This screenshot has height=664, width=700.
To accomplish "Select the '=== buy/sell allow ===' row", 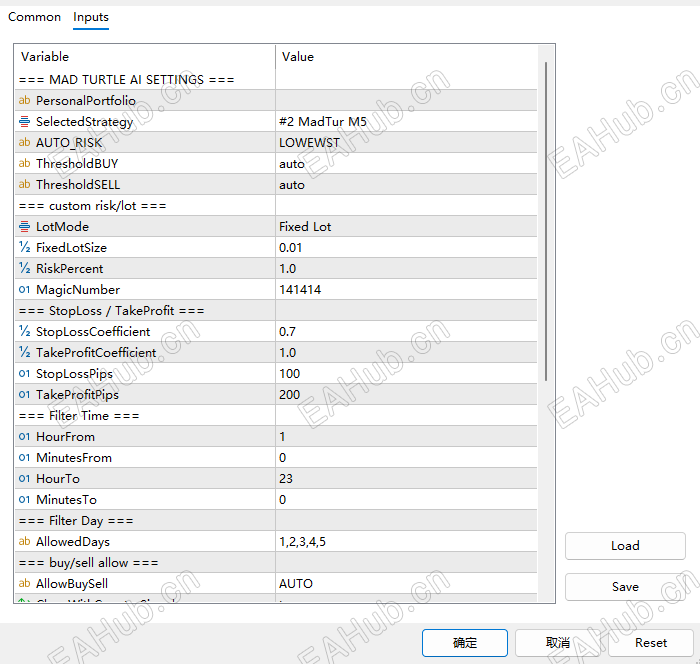I will [276, 562].
